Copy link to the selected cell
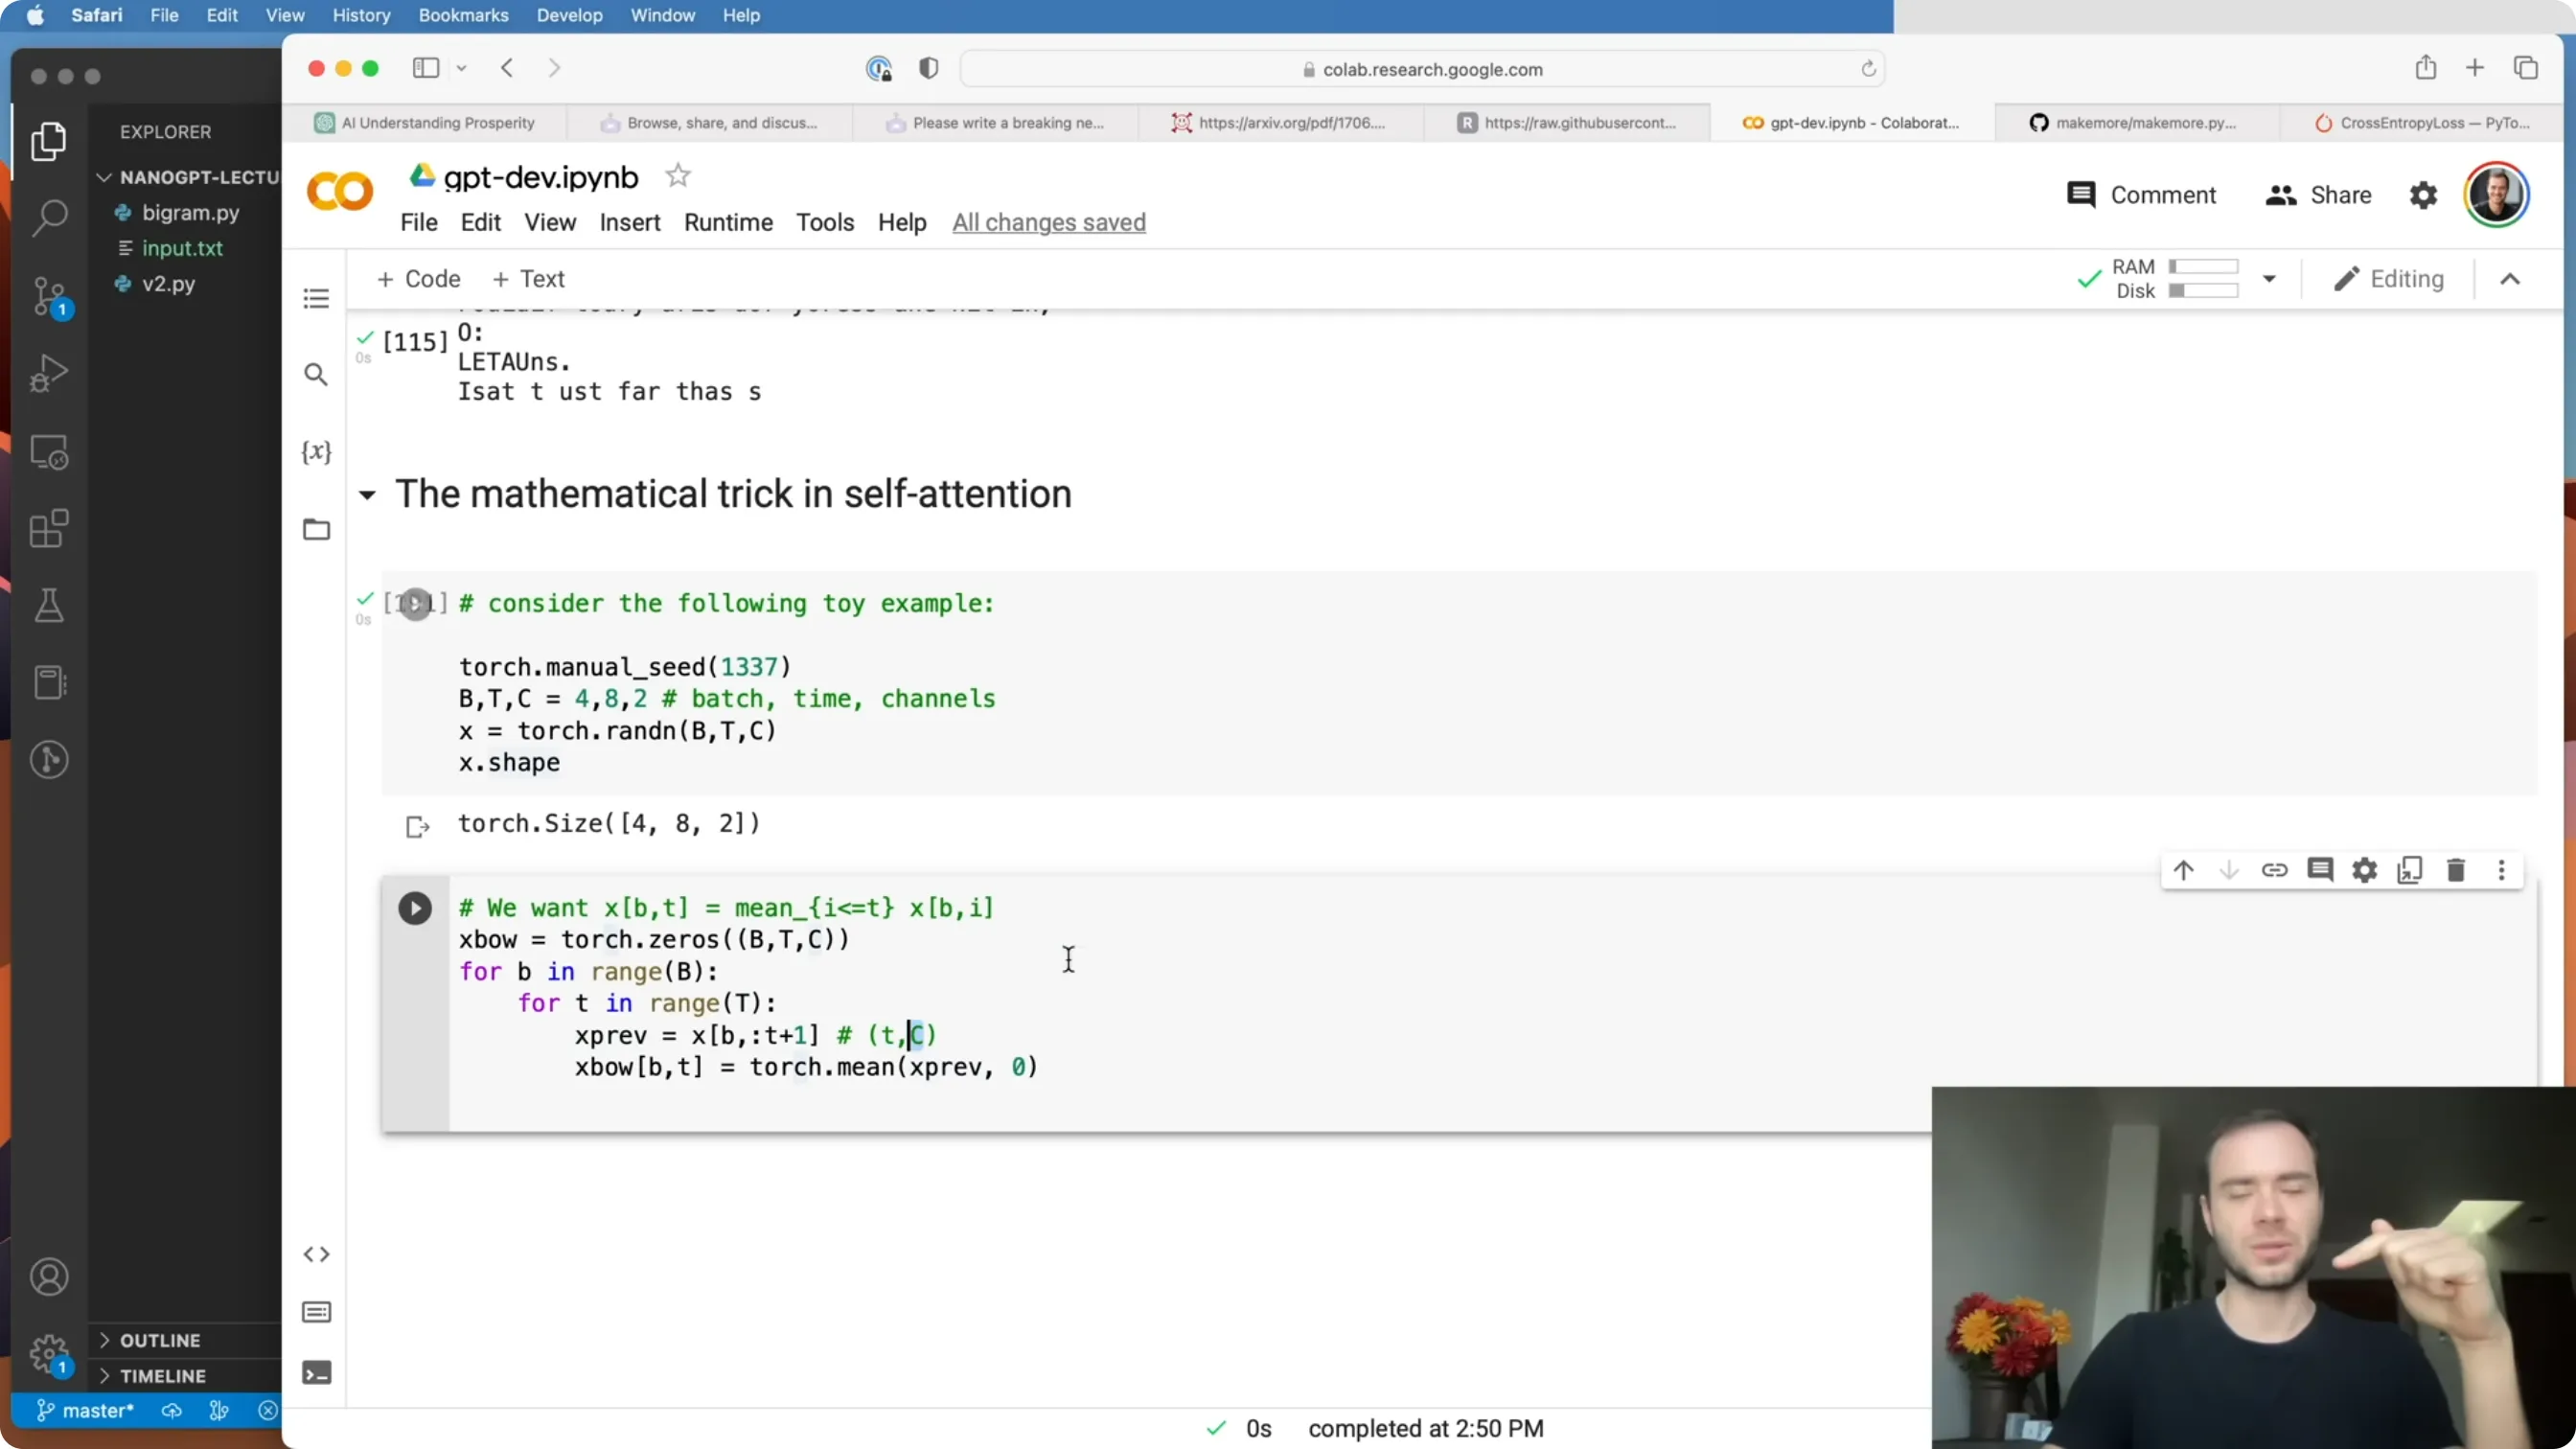 pyautogui.click(x=2274, y=870)
